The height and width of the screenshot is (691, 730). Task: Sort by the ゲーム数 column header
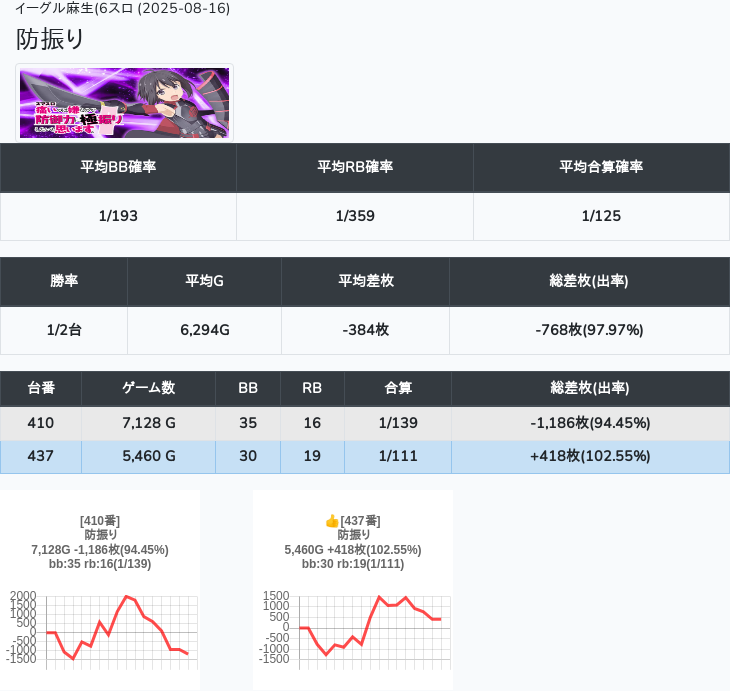point(148,388)
